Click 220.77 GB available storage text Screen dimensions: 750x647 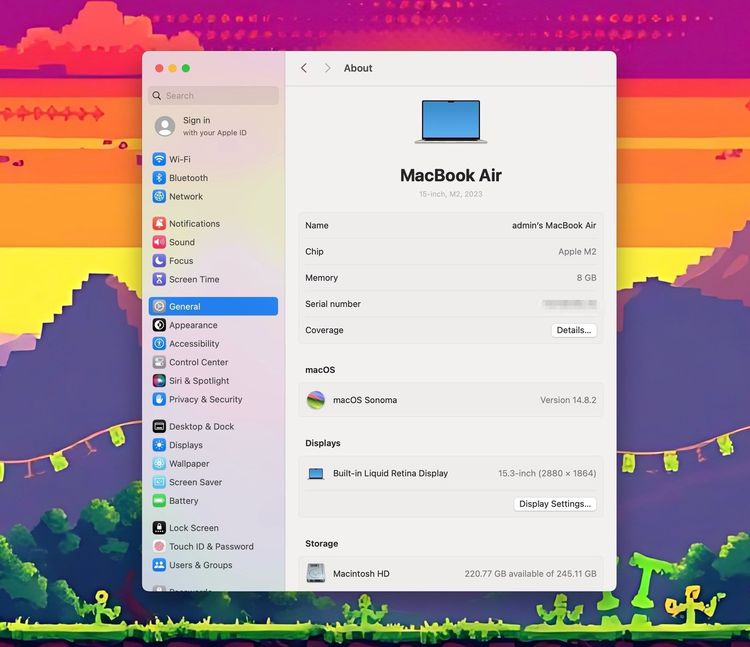[530, 573]
